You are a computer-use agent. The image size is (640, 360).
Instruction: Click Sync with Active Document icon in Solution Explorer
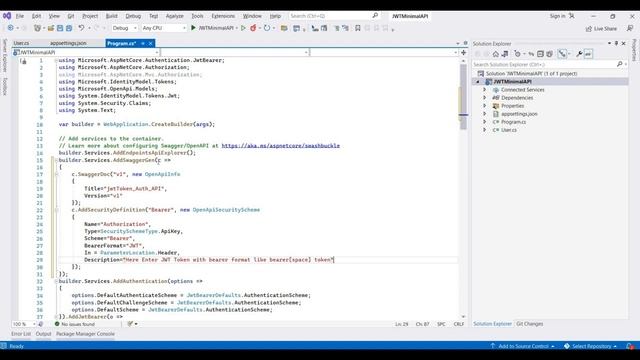[x=531, y=54]
